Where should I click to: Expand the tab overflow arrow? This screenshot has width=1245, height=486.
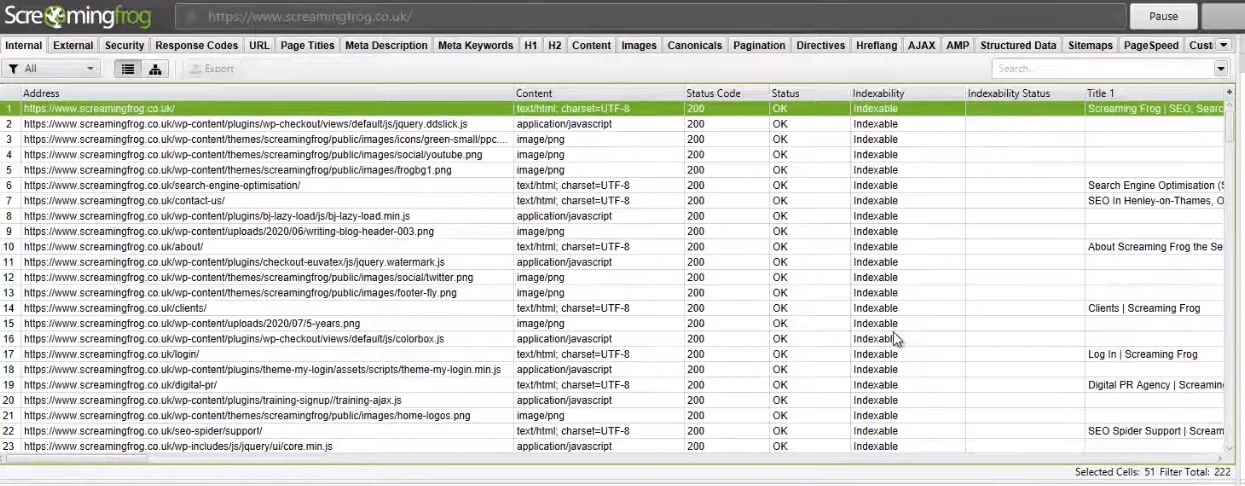point(1223,45)
